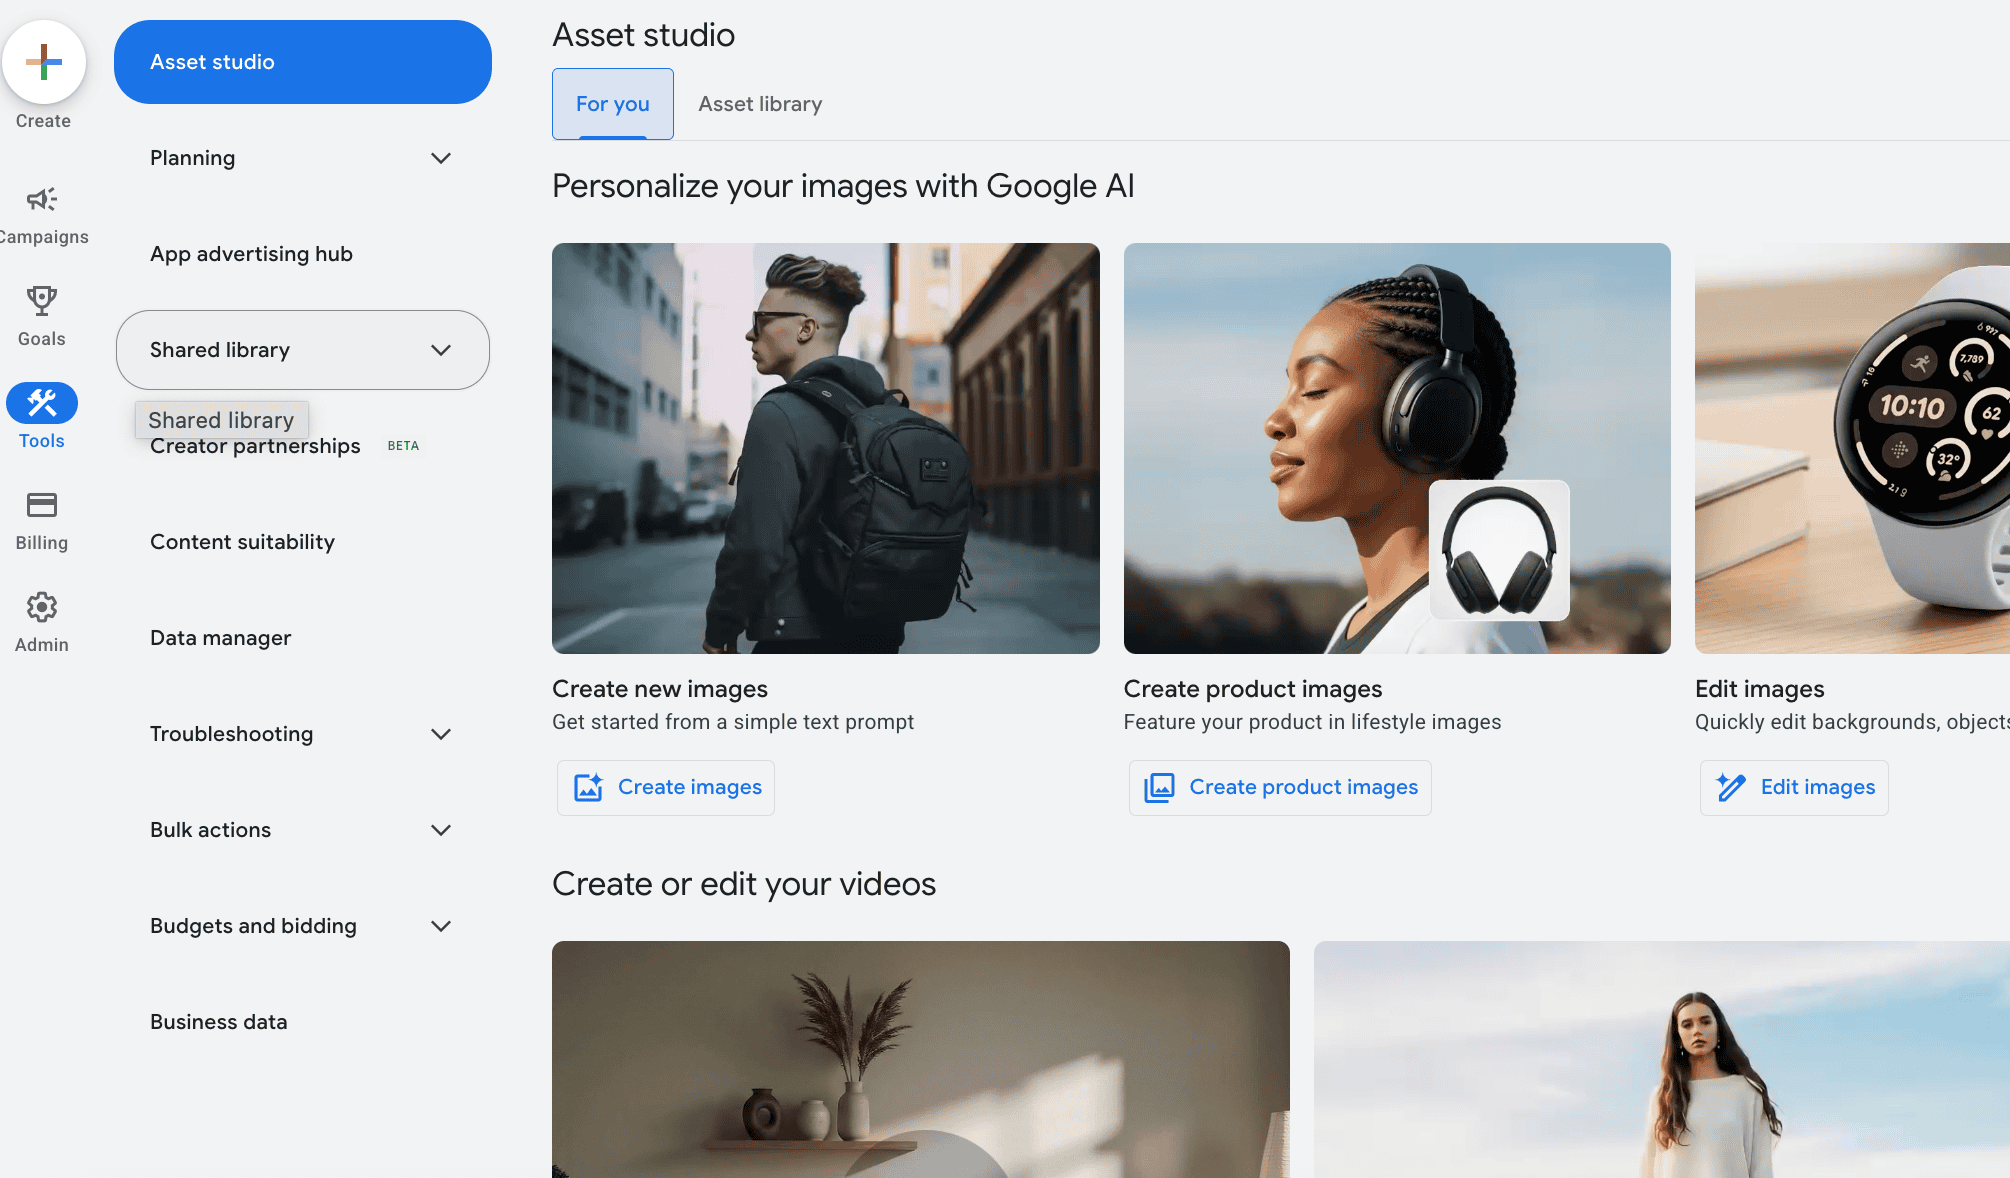
Task: Expand the Troubleshooting chevron
Action: pos(441,734)
